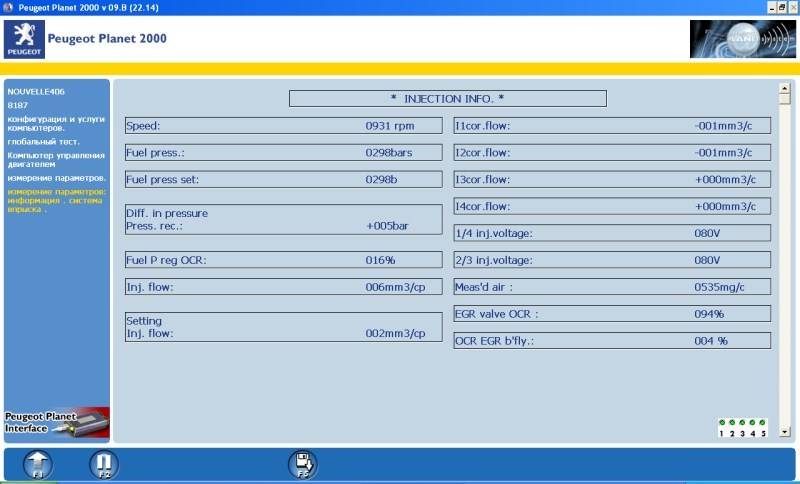Click the INJECTION INFO. header
Screen dimensions: 800x484
447,98
